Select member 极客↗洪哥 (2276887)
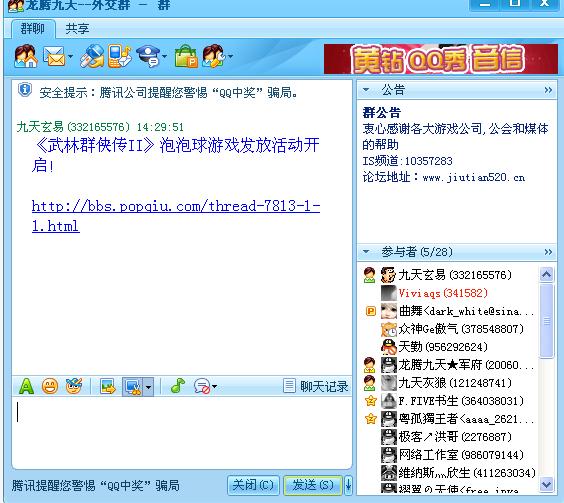The height and width of the screenshot is (503, 564). [449, 437]
